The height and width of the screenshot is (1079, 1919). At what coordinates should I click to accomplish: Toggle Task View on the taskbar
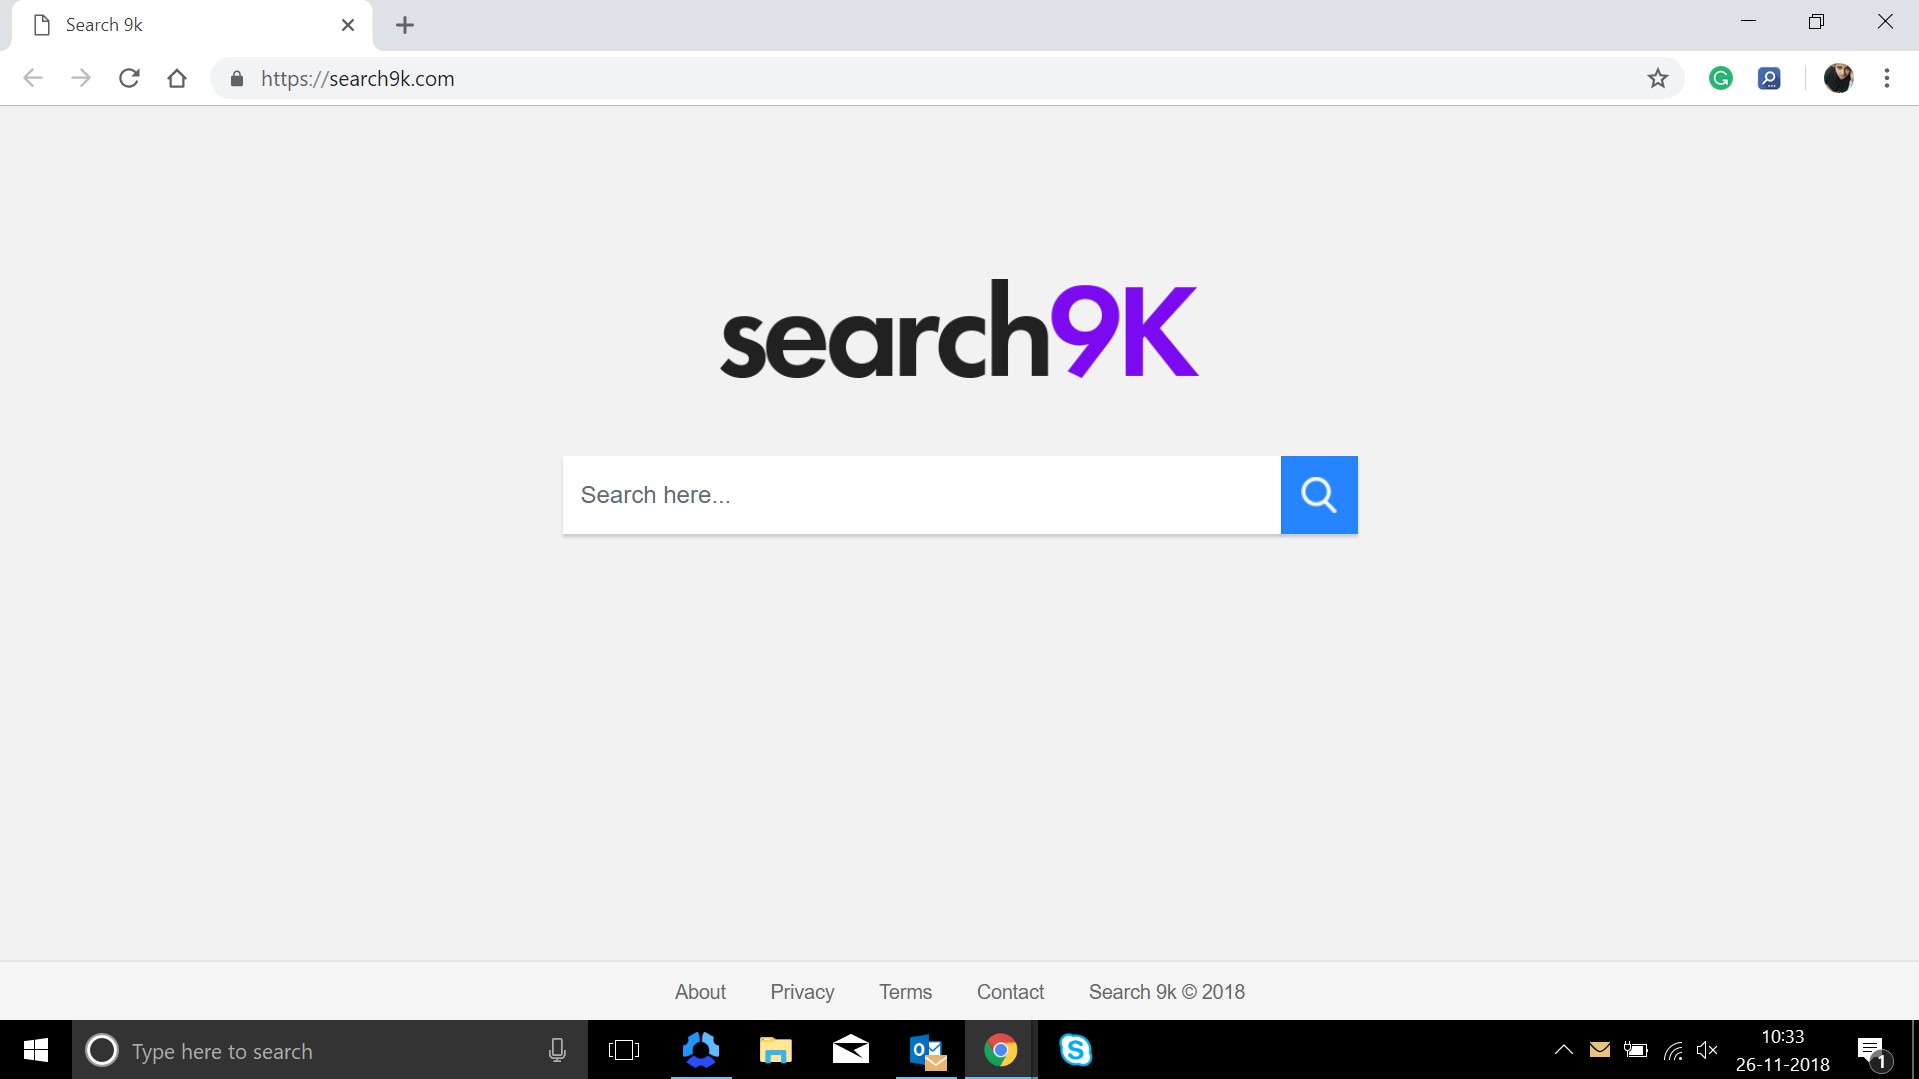pos(624,1050)
